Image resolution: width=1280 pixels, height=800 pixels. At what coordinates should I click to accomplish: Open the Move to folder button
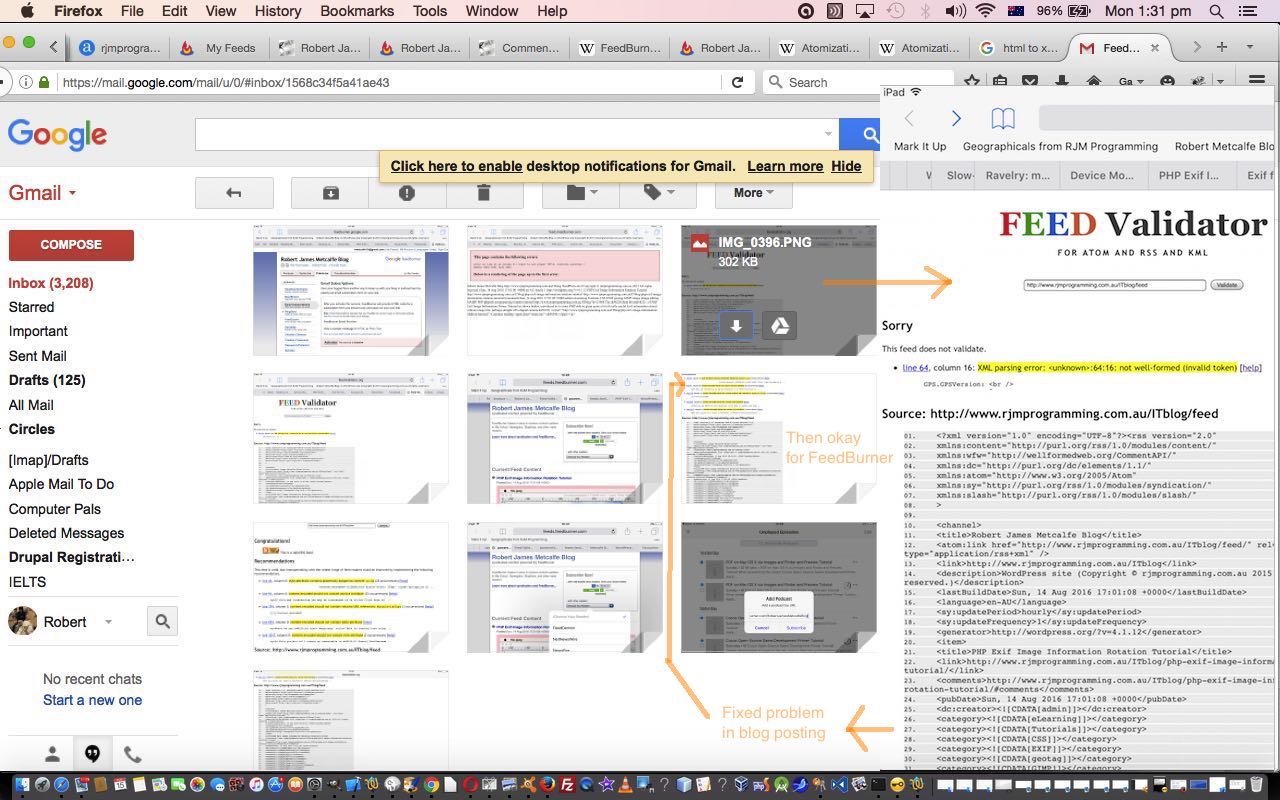pyautogui.click(x=582, y=193)
